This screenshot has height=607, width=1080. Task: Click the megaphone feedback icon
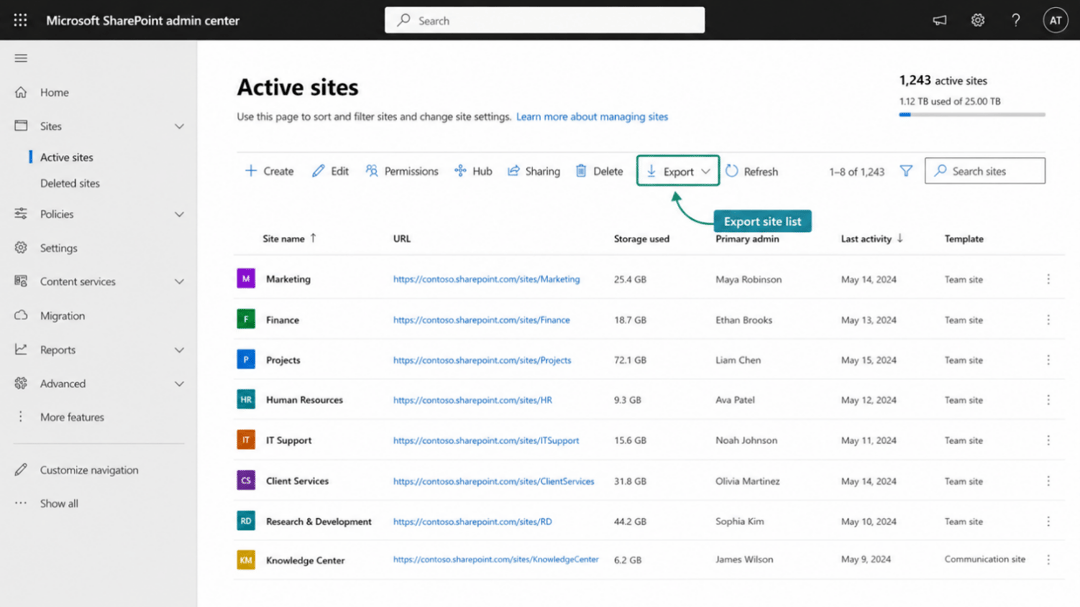939,20
